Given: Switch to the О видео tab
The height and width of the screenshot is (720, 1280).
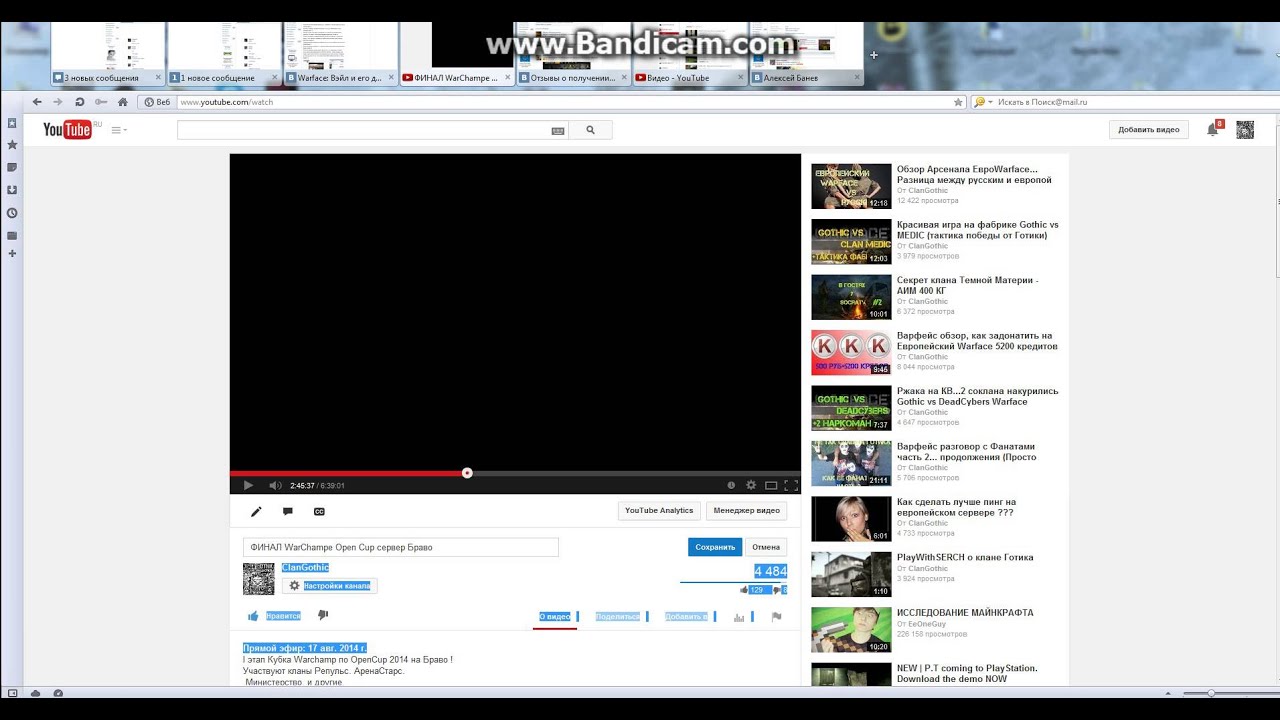Looking at the screenshot, I should point(555,616).
